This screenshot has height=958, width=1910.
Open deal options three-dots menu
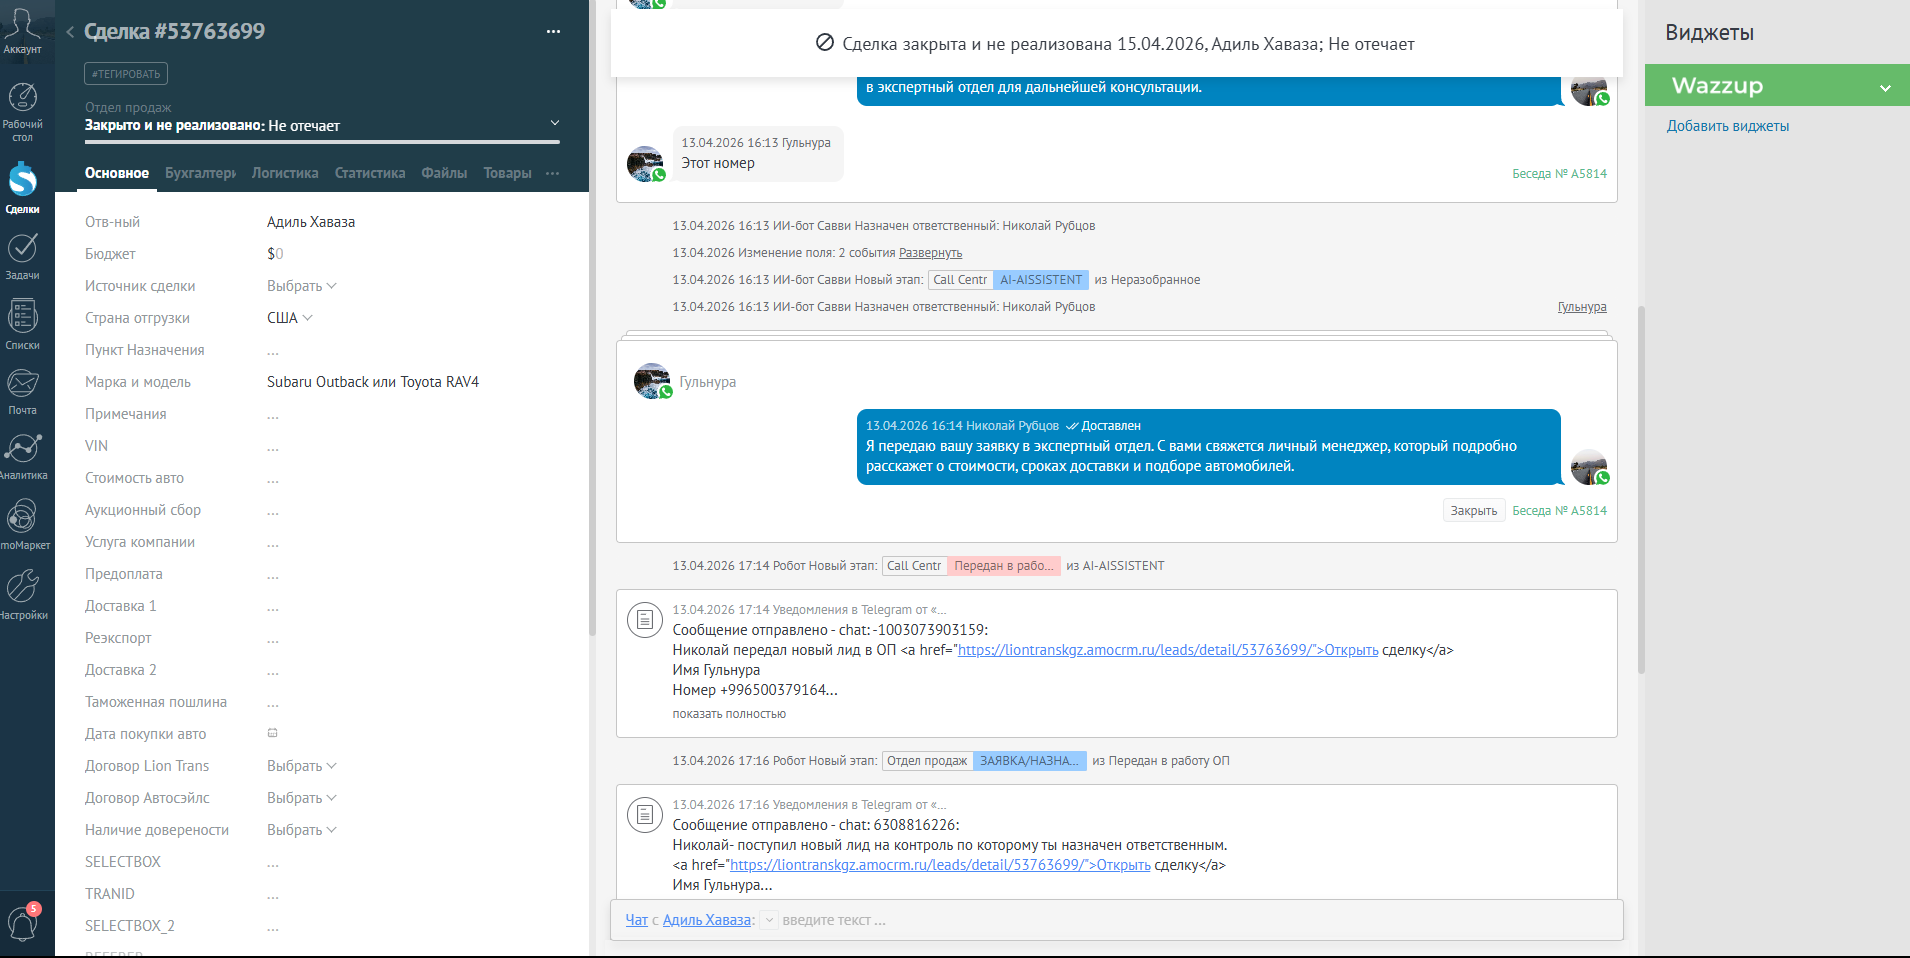click(x=553, y=32)
